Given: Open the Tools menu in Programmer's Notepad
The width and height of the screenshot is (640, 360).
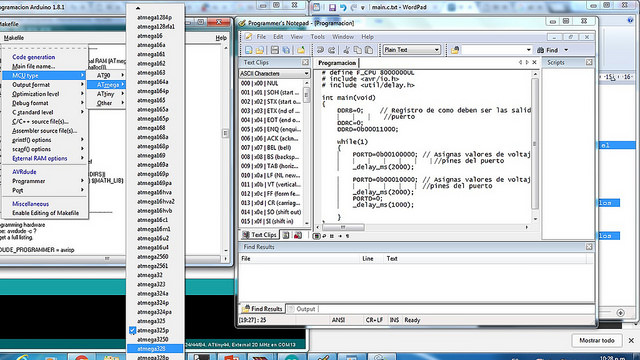Looking at the screenshot, I should click(318, 37).
